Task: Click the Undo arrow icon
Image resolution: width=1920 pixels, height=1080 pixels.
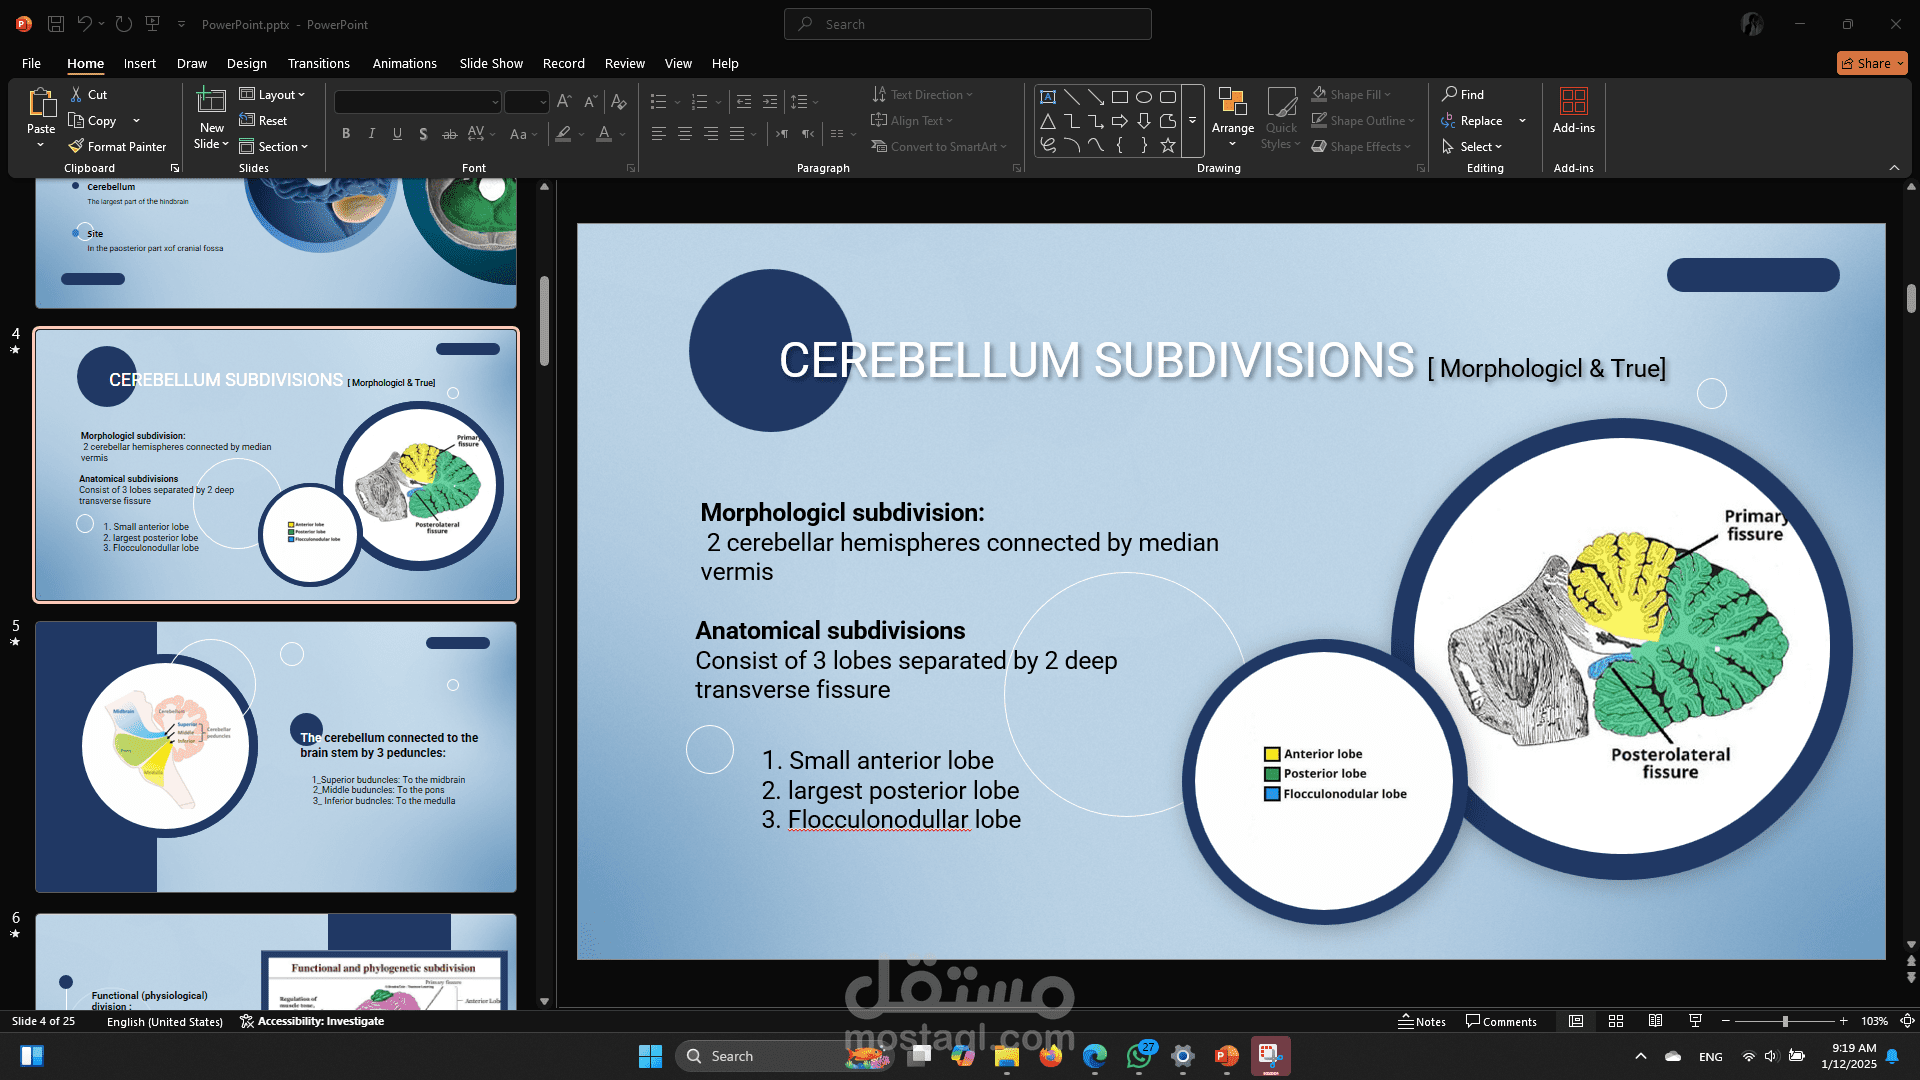Action: 85,24
